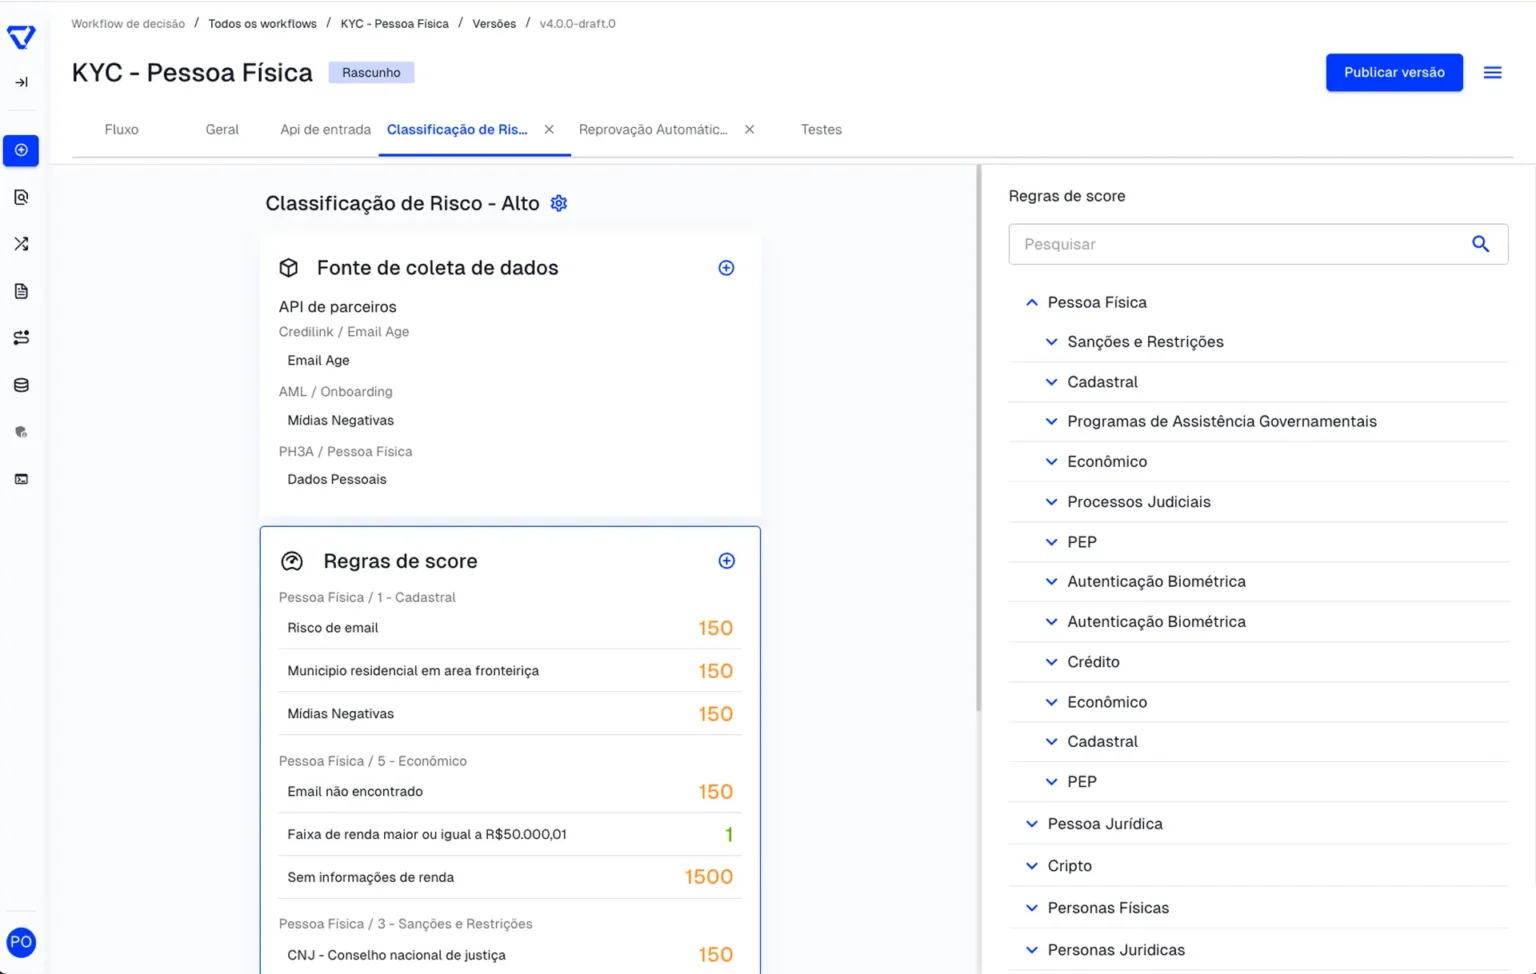
Task: Click the vertical scrollbar of the middle panel
Action: [x=979, y=438]
